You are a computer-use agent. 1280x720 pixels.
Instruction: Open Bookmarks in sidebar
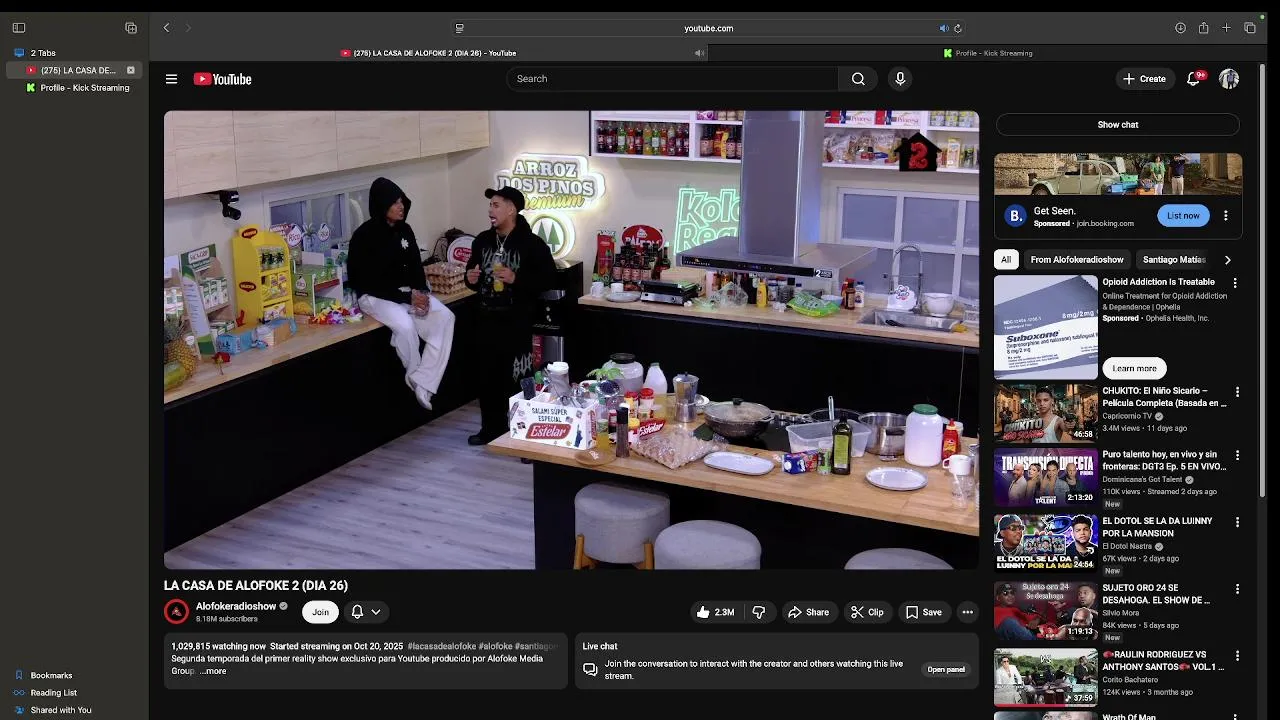click(x=51, y=675)
